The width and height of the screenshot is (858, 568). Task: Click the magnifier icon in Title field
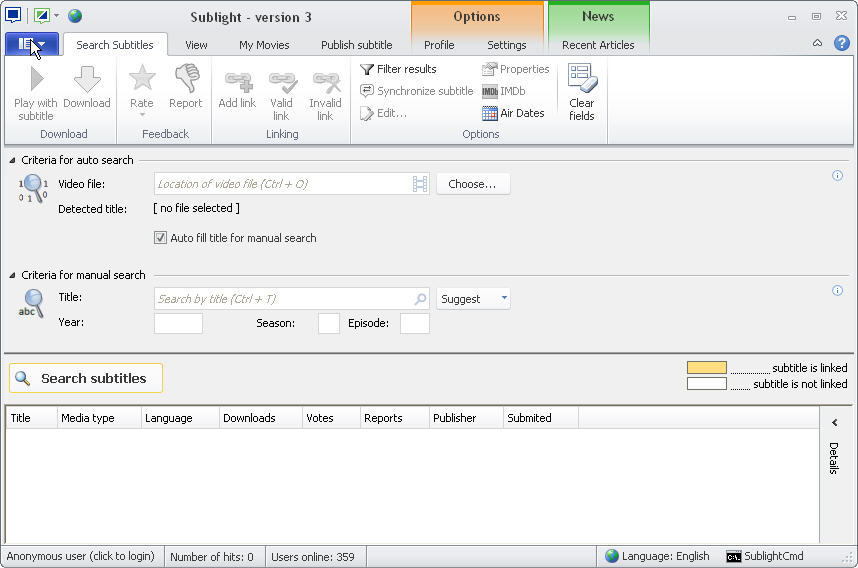point(420,299)
